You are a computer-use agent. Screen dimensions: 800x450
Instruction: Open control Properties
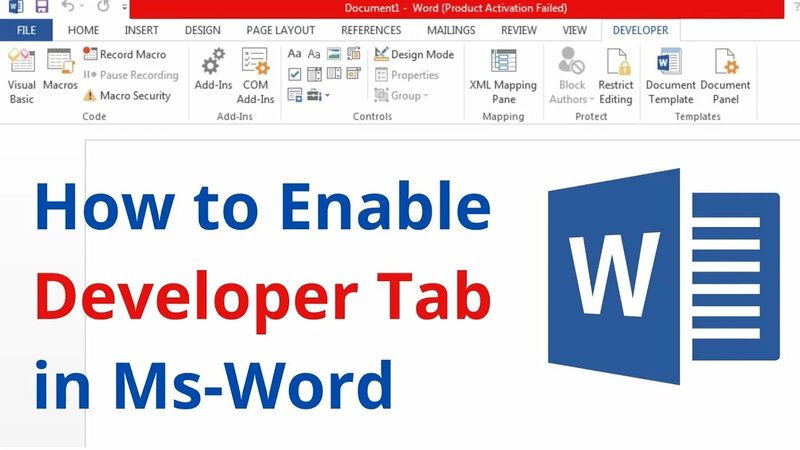pyautogui.click(x=407, y=75)
